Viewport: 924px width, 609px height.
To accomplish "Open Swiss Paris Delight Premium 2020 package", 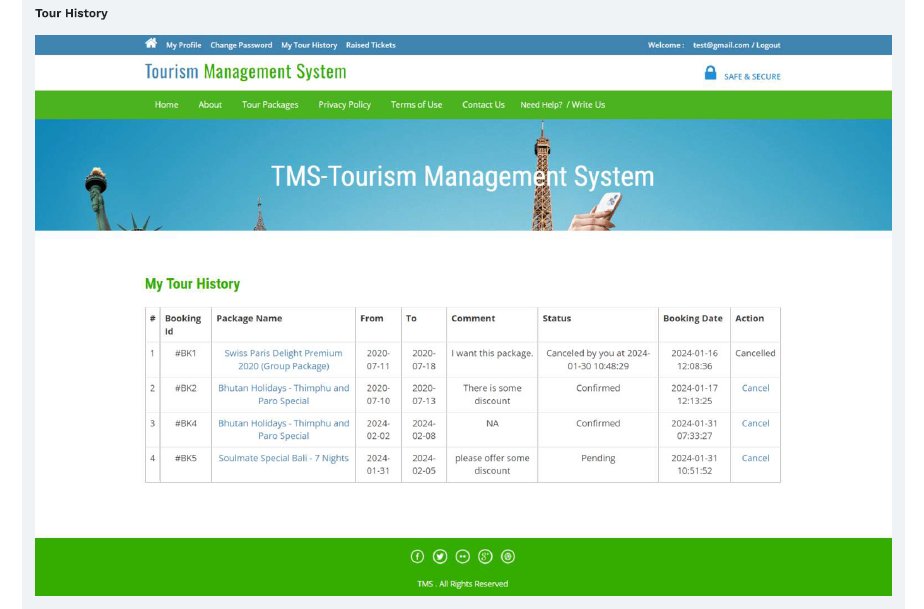I will pos(283,360).
